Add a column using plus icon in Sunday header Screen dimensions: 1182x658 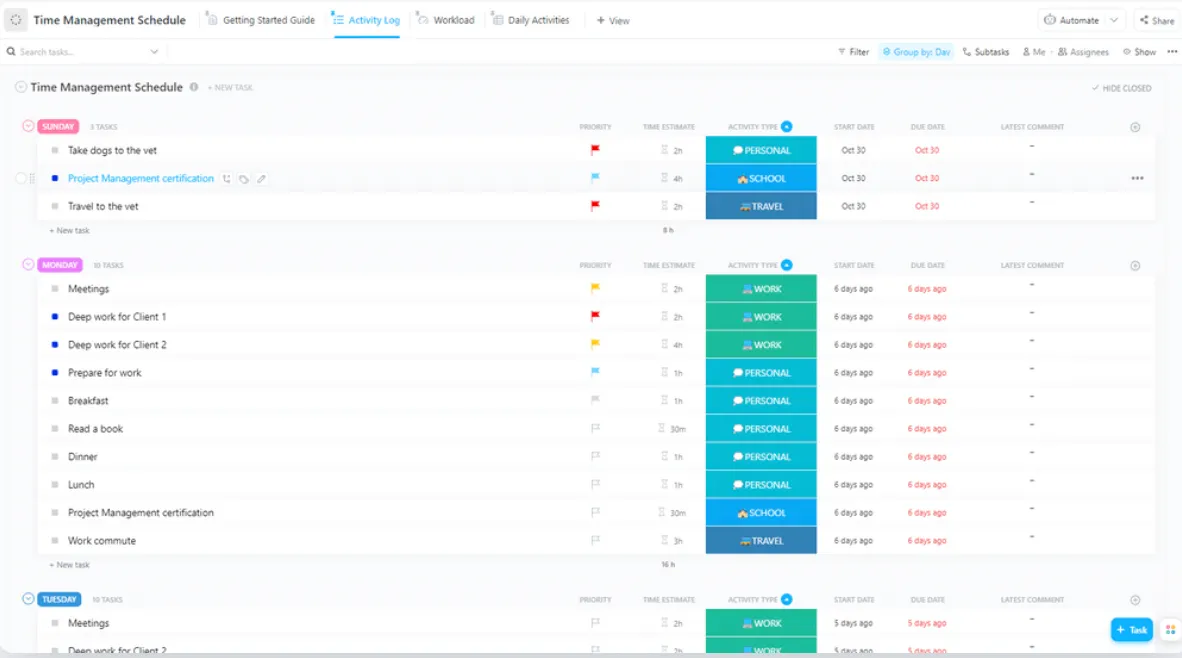click(x=1135, y=127)
